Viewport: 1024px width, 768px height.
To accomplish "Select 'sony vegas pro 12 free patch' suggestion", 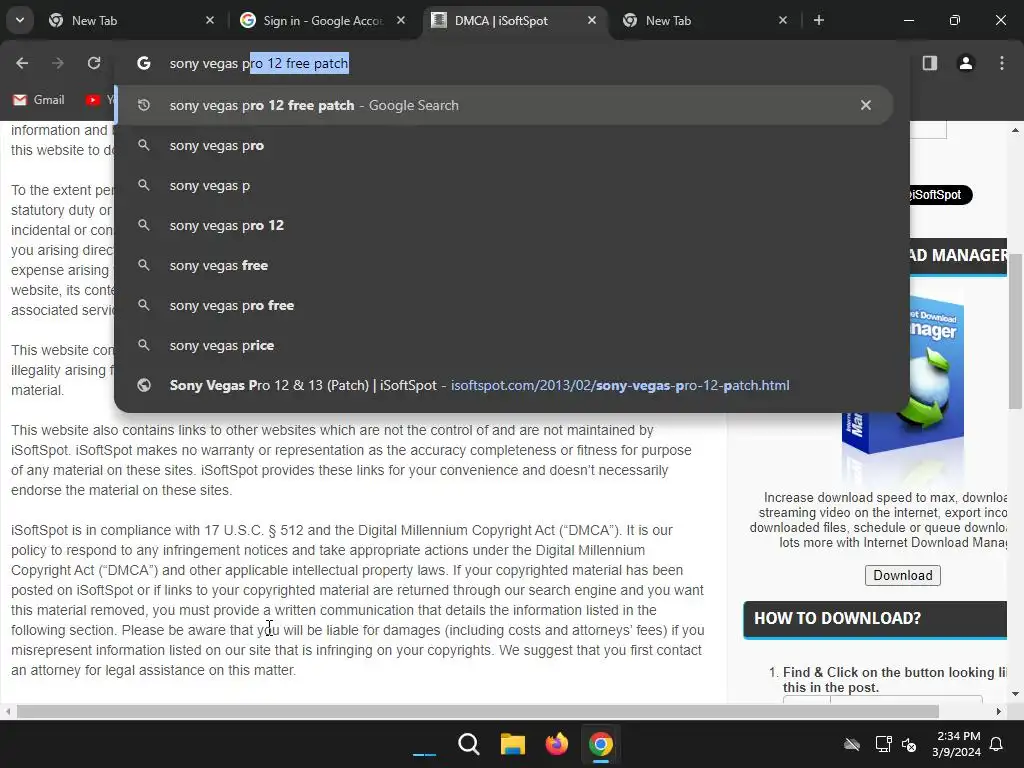I will 504,105.
